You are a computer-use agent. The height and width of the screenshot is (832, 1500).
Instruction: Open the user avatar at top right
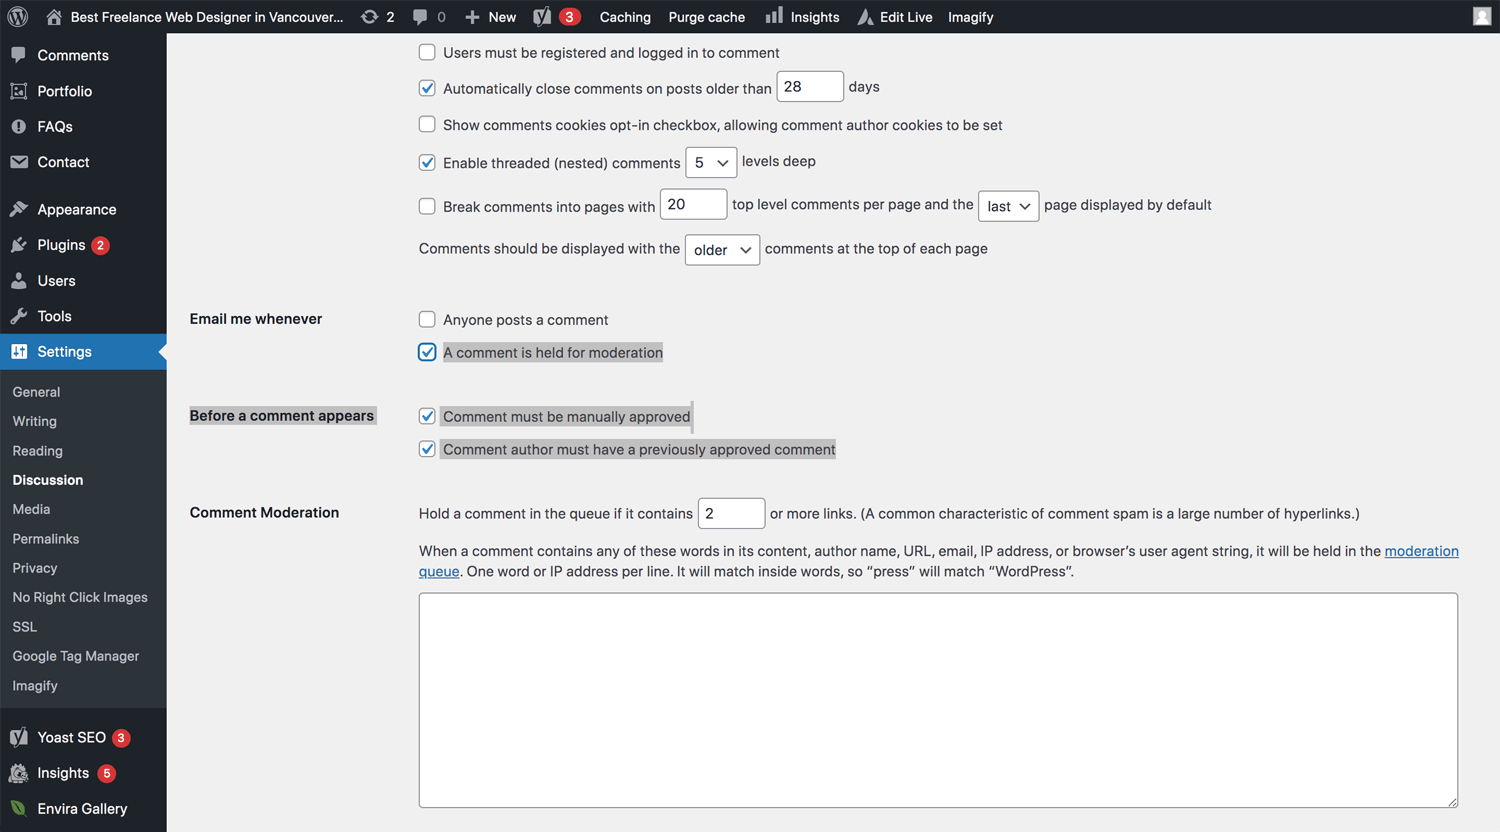(x=1482, y=16)
